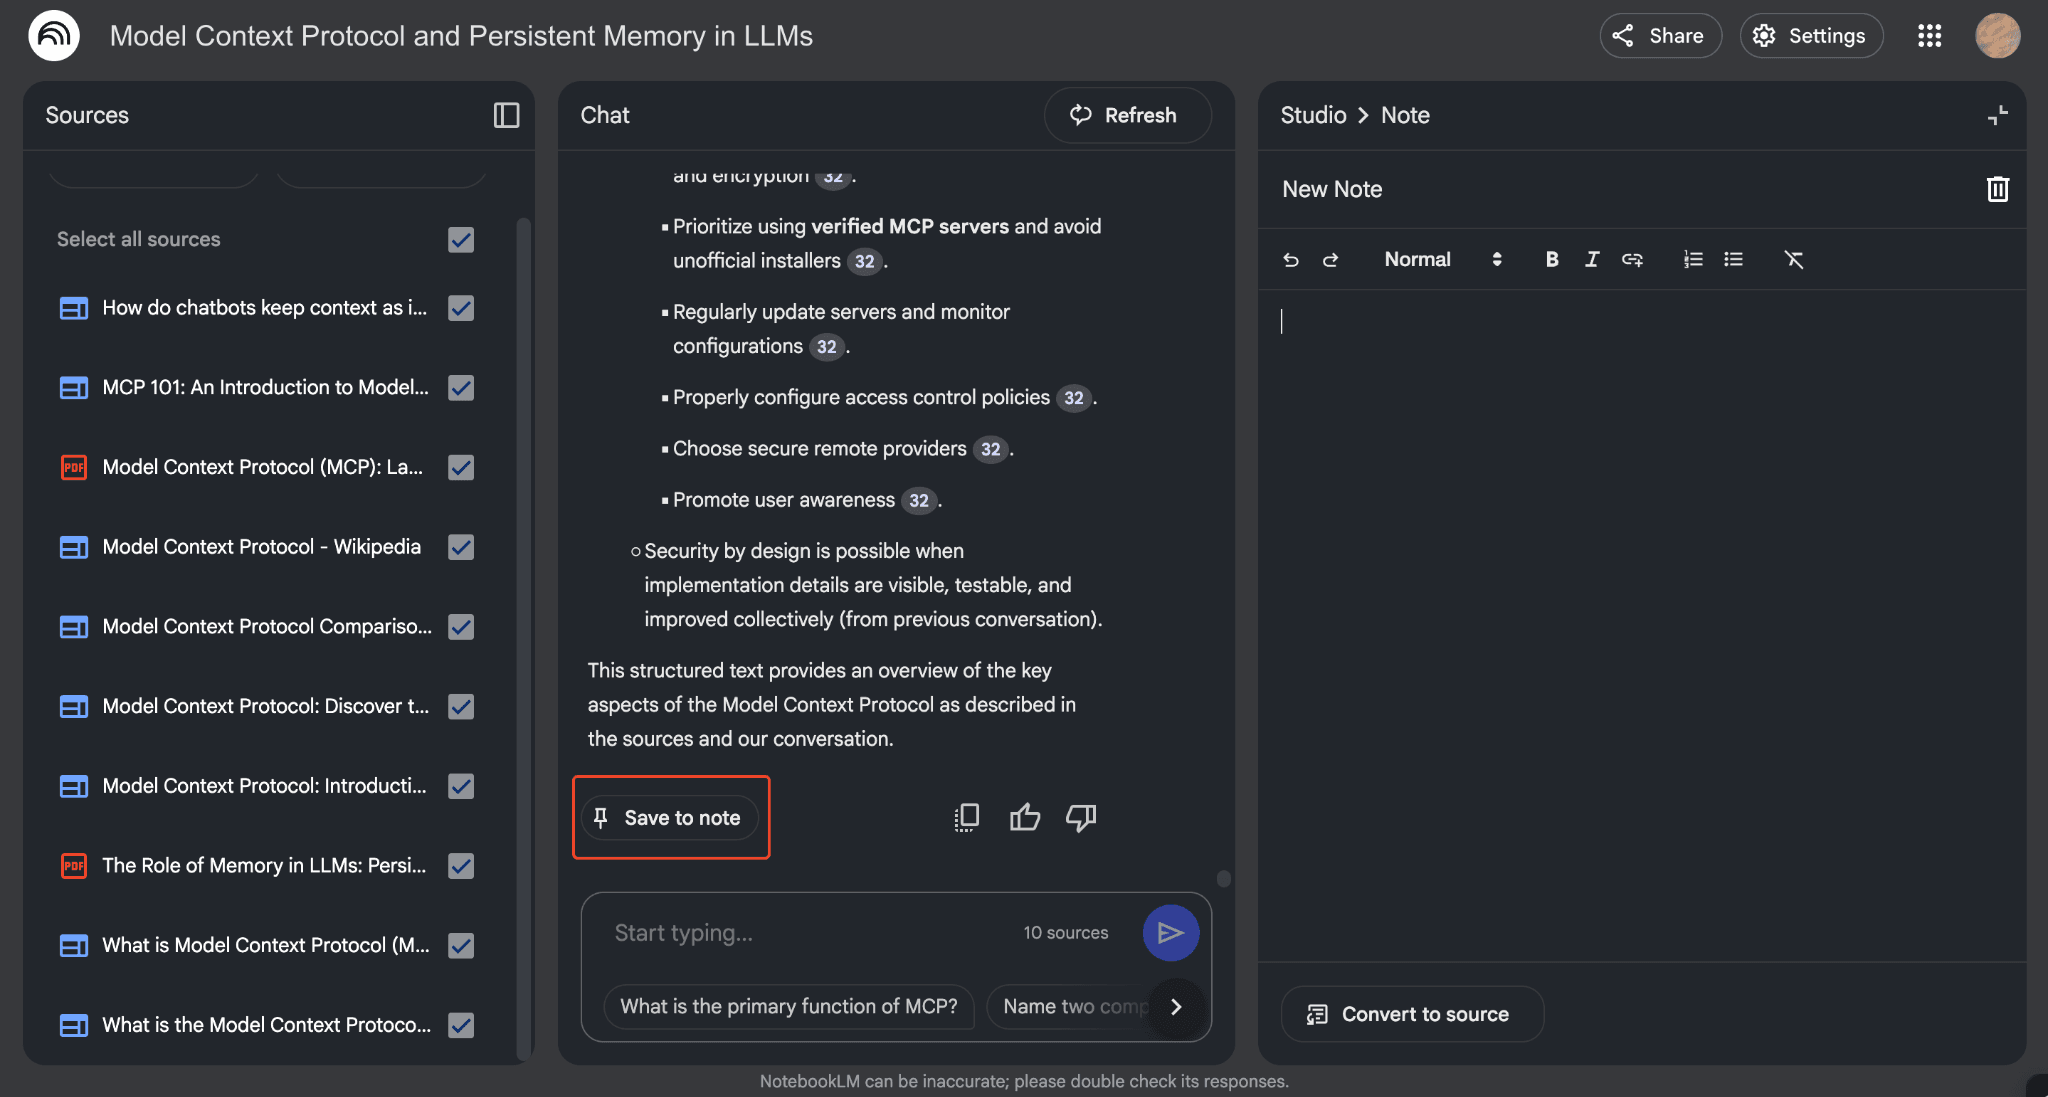Click into the note editor body
2048x1097 pixels.
pyautogui.click(x=1640, y=625)
